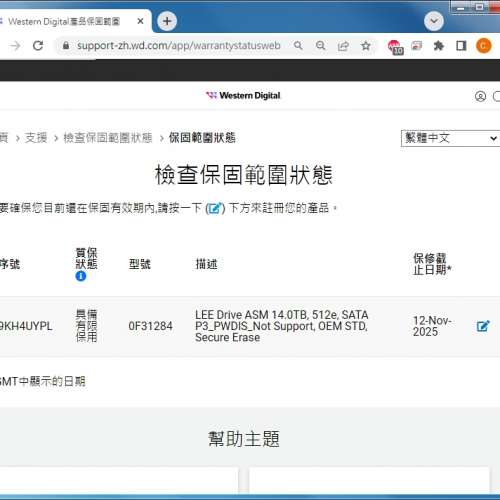This screenshot has height=500, width=500.
Task: Click the 型號 column header
Action: 140,264
